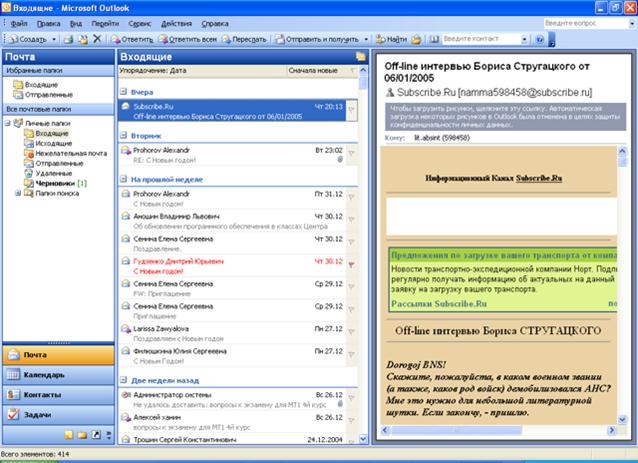Switch to Календарь navigation pane
The width and height of the screenshot is (638, 463).
[59, 375]
